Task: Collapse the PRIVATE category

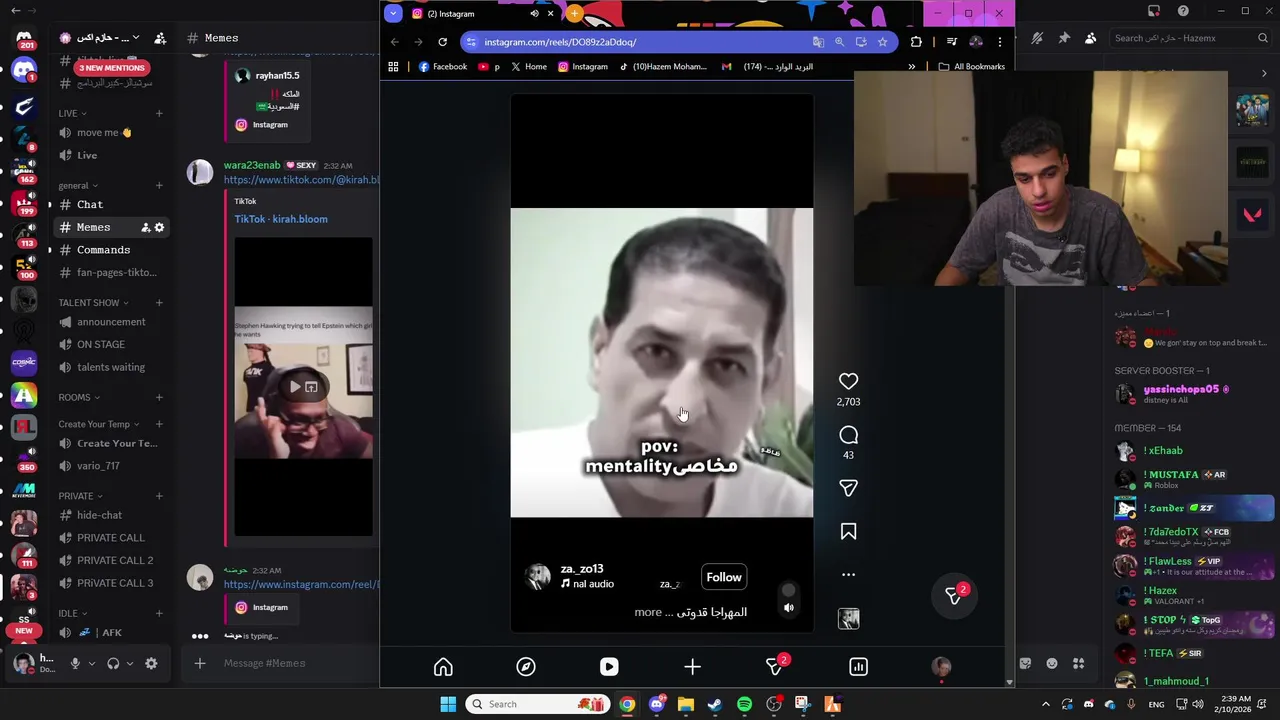Action: [x=81, y=496]
